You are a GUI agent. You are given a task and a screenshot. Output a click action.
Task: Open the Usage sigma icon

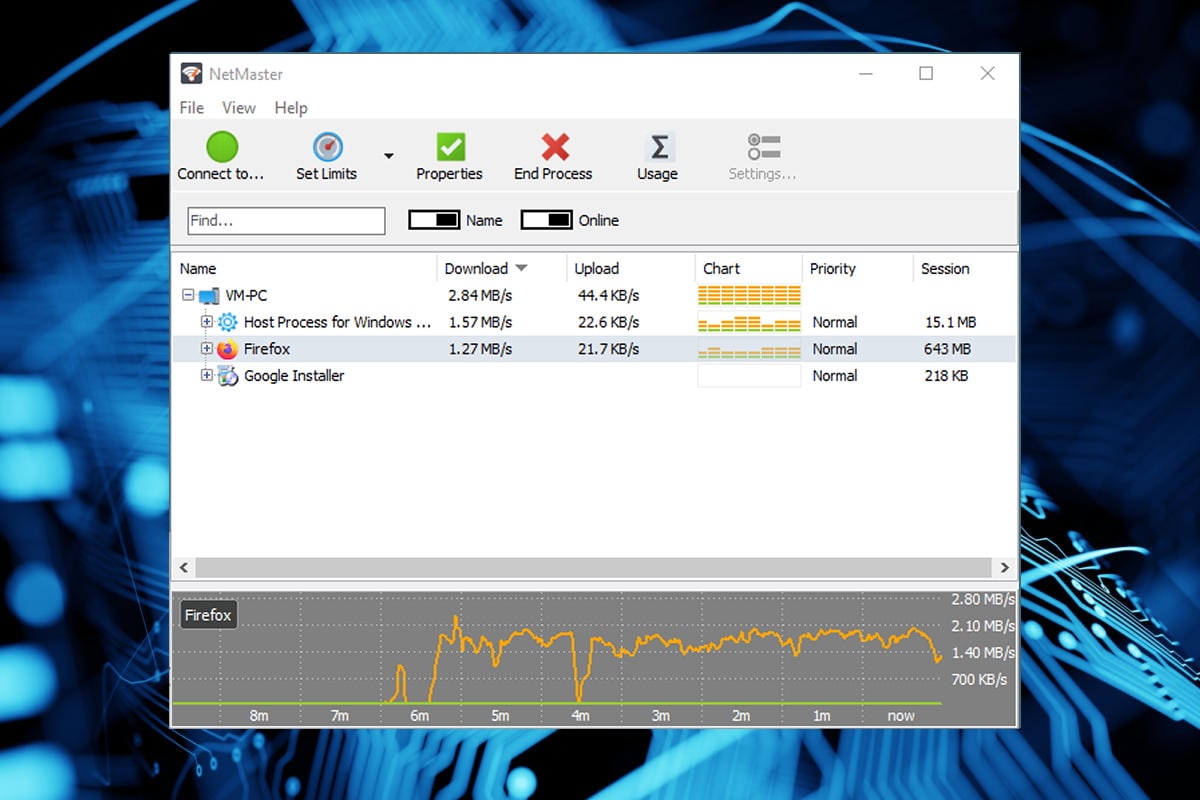(x=659, y=147)
